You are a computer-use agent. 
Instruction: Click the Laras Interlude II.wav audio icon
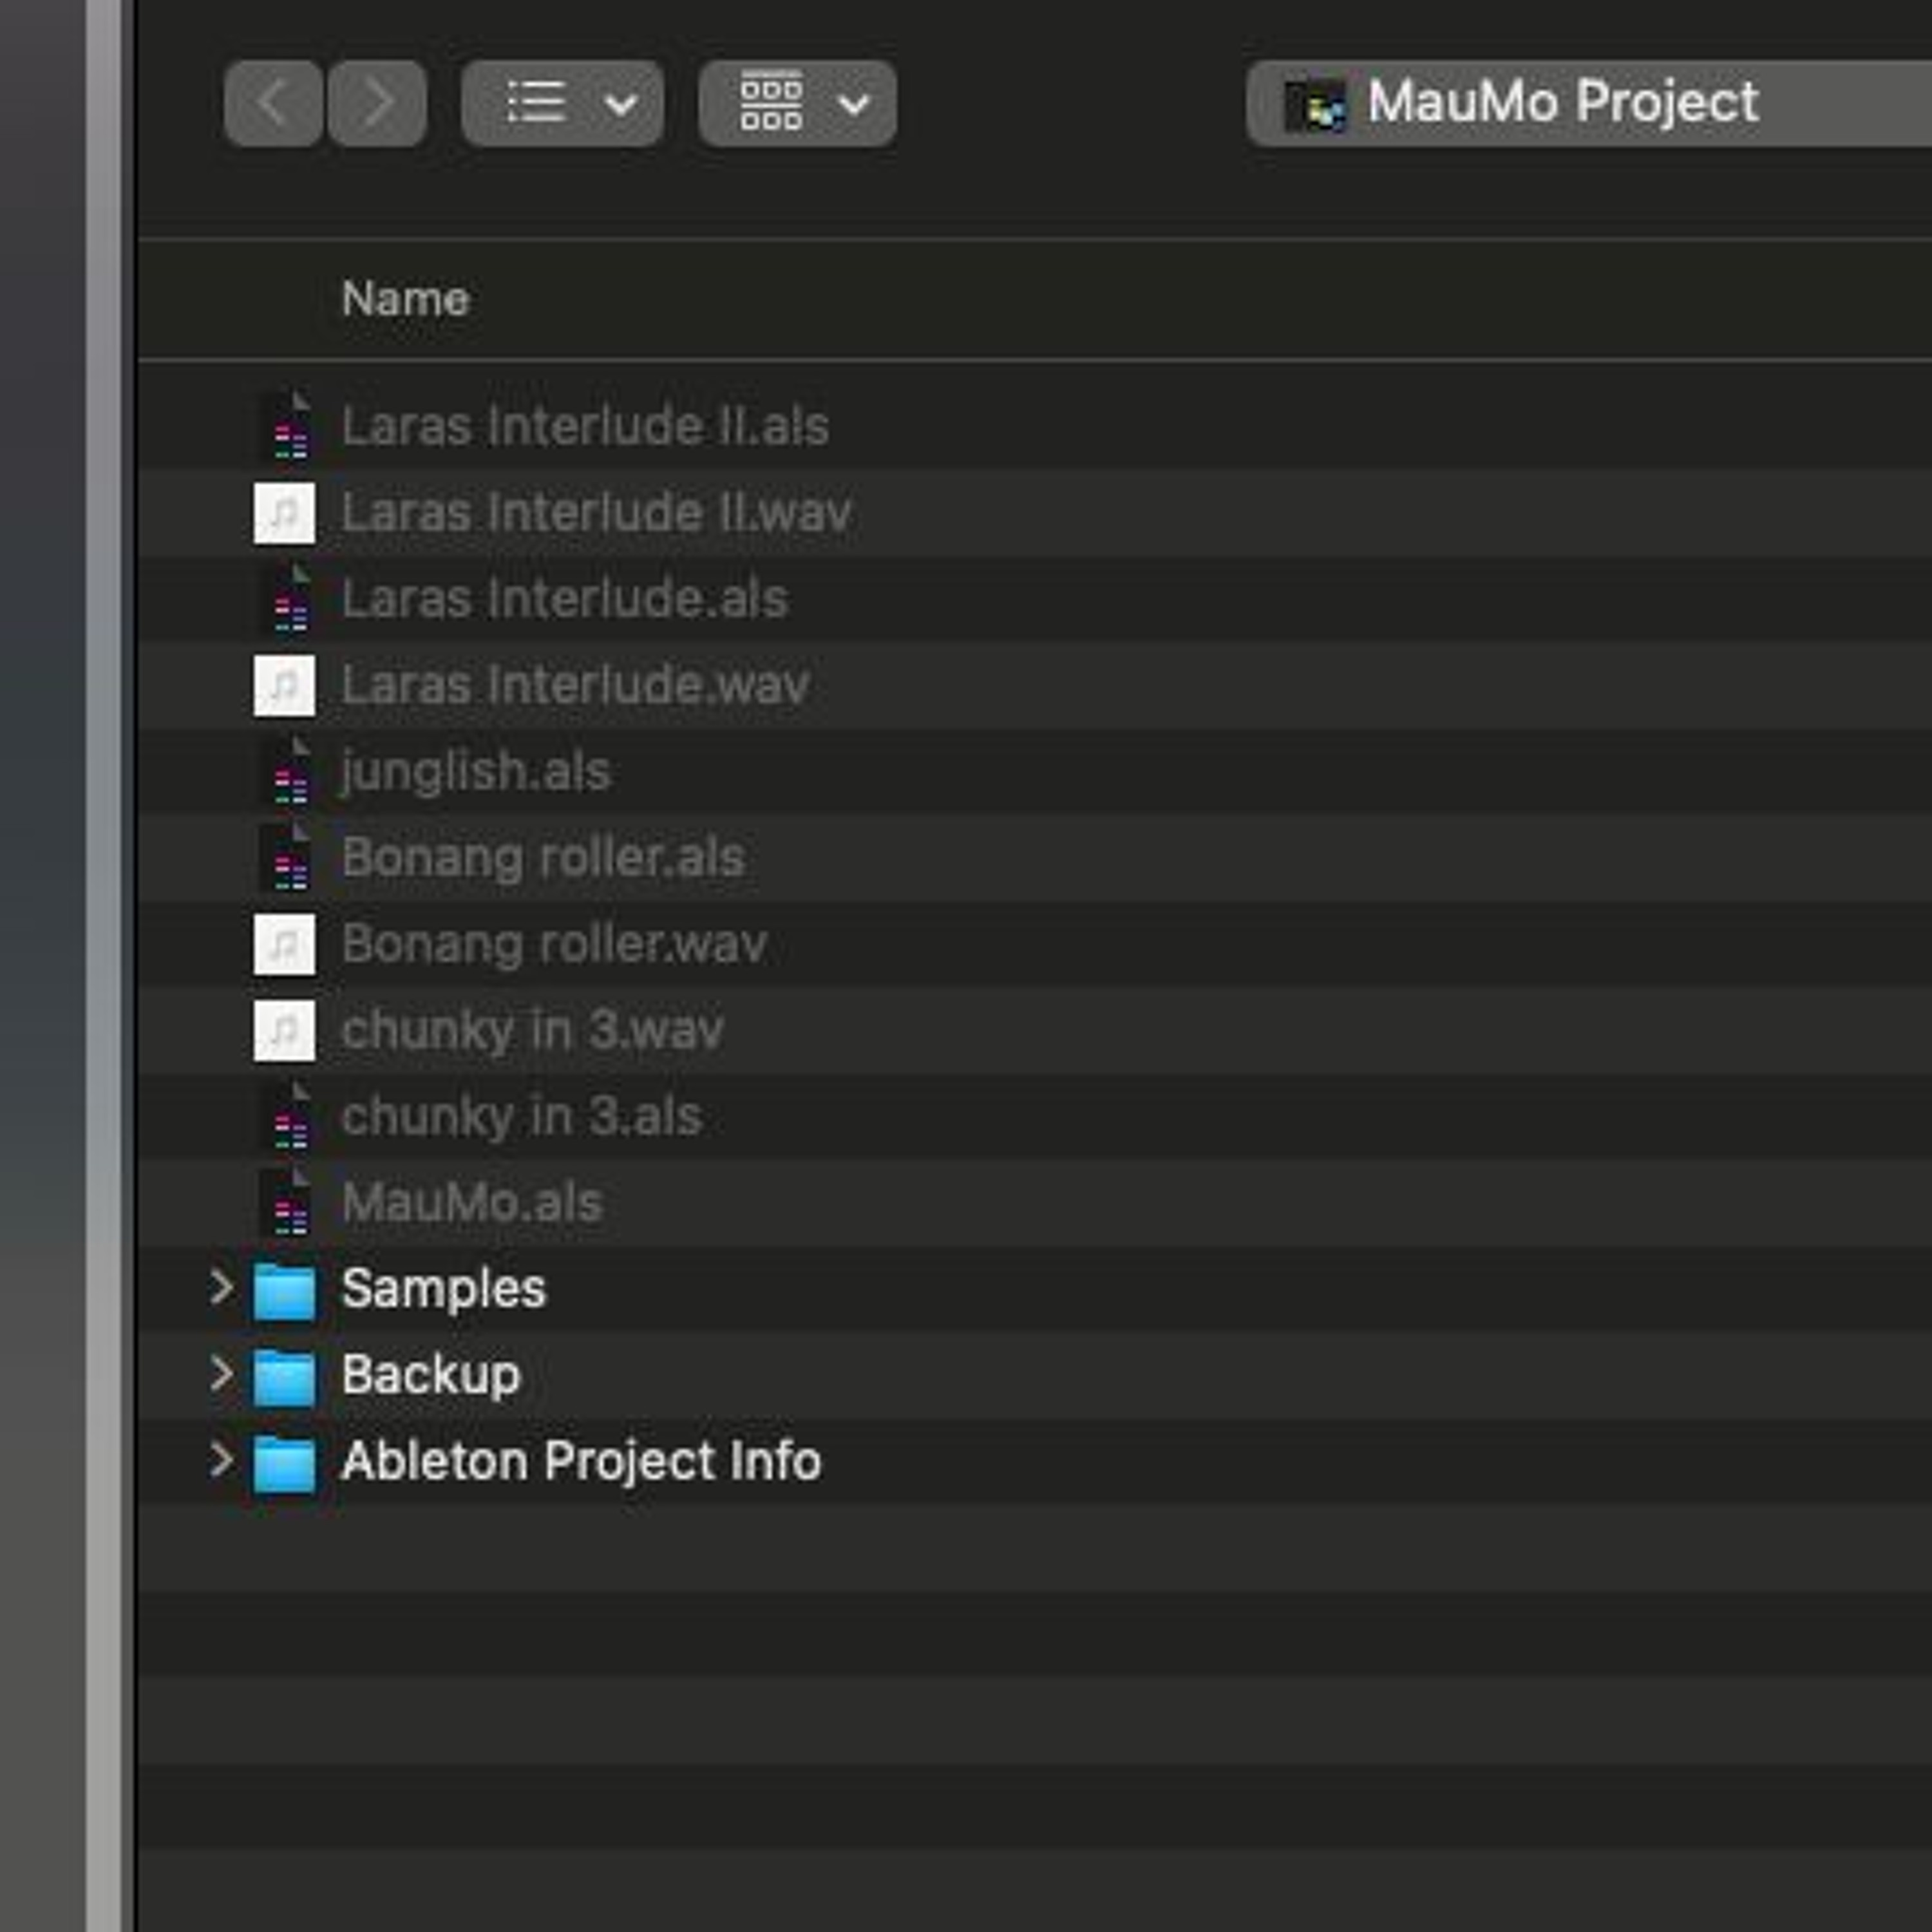284,513
